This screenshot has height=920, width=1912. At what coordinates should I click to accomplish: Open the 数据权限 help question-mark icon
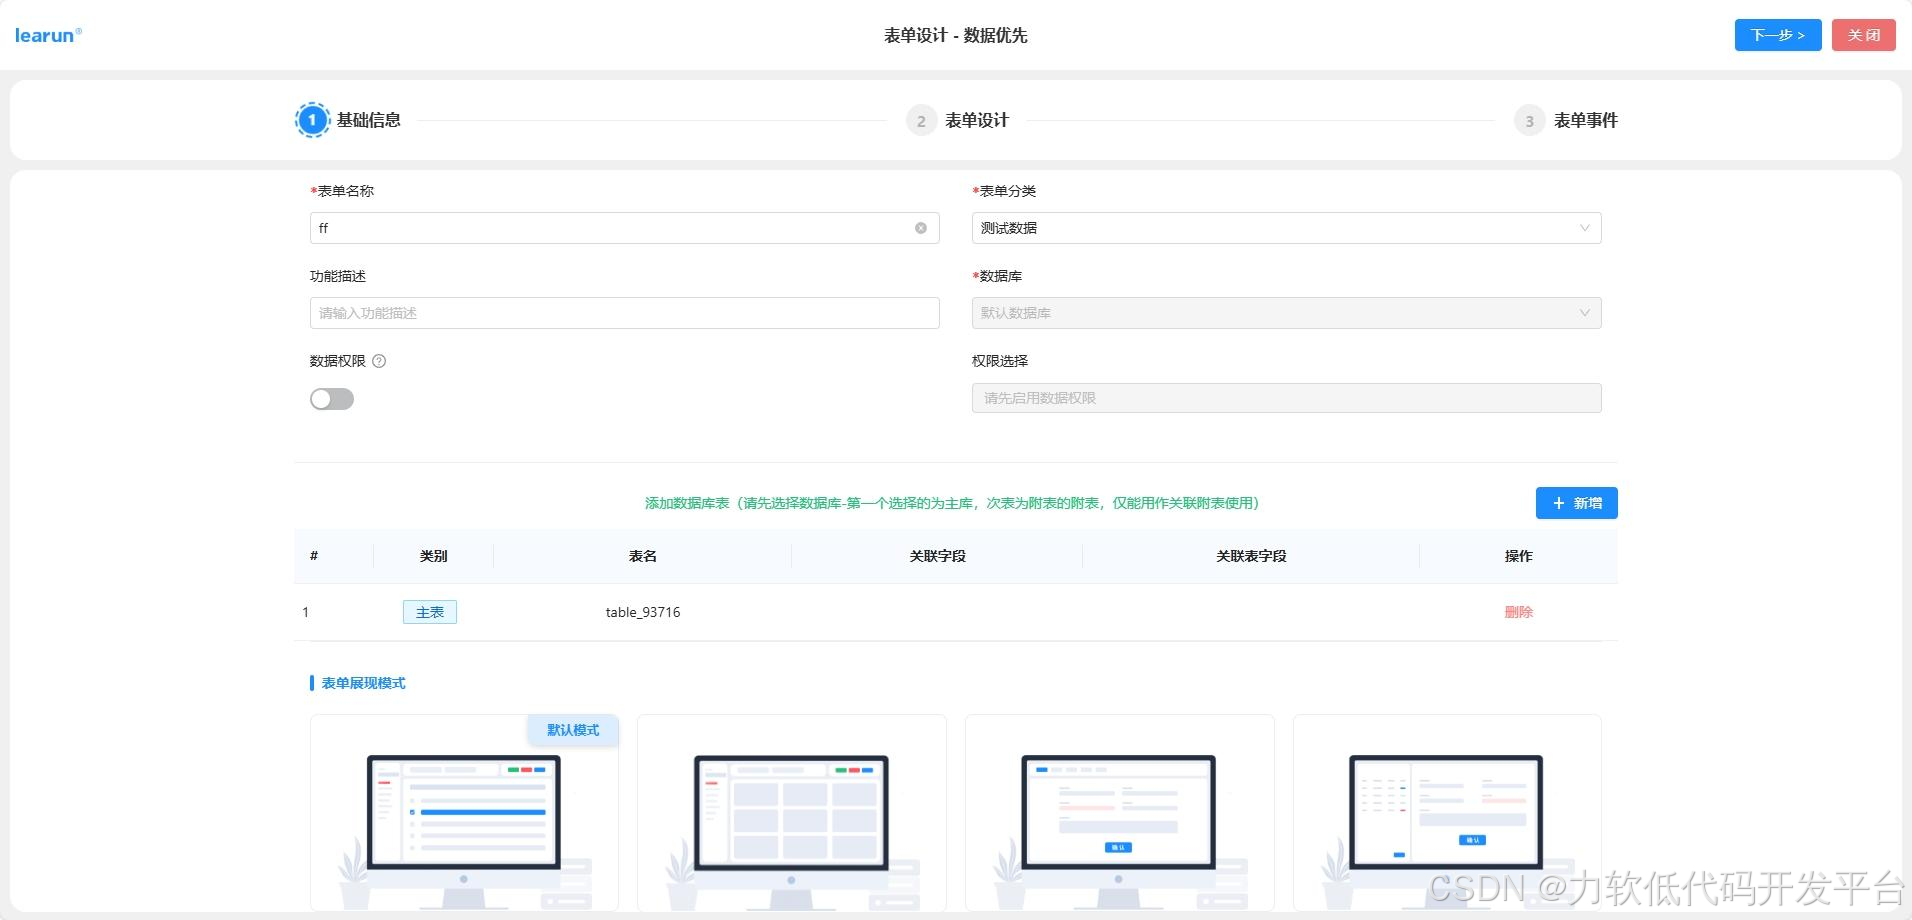pos(379,361)
